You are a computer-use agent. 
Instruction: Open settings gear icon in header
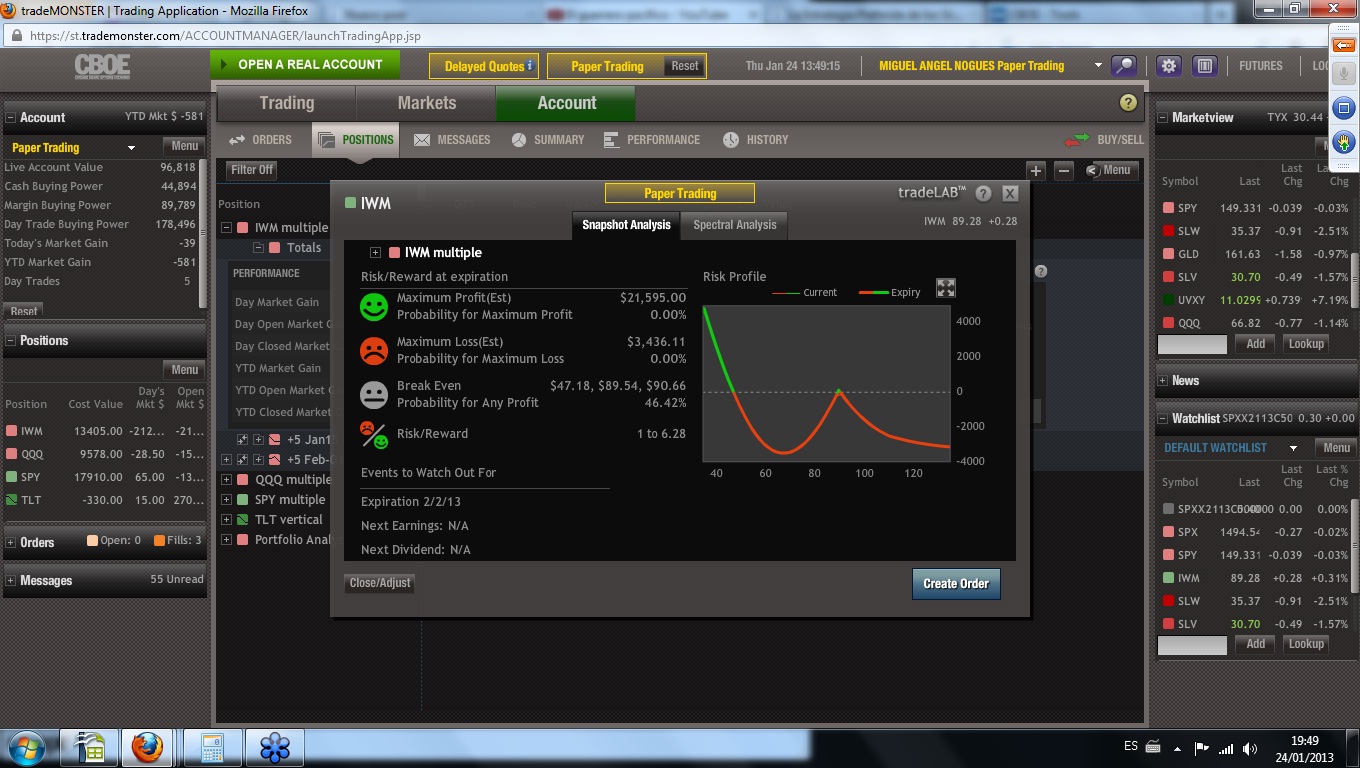pyautogui.click(x=1168, y=66)
